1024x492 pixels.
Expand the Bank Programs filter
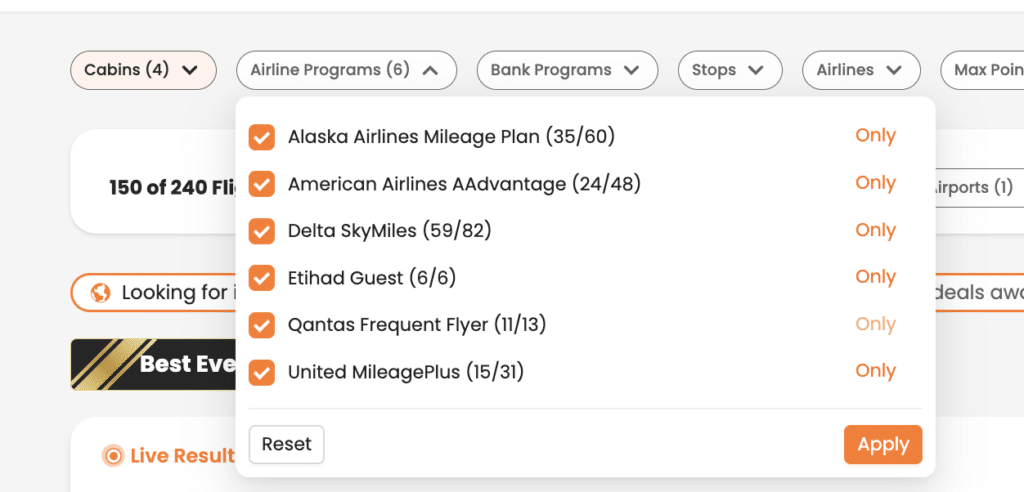tap(567, 70)
